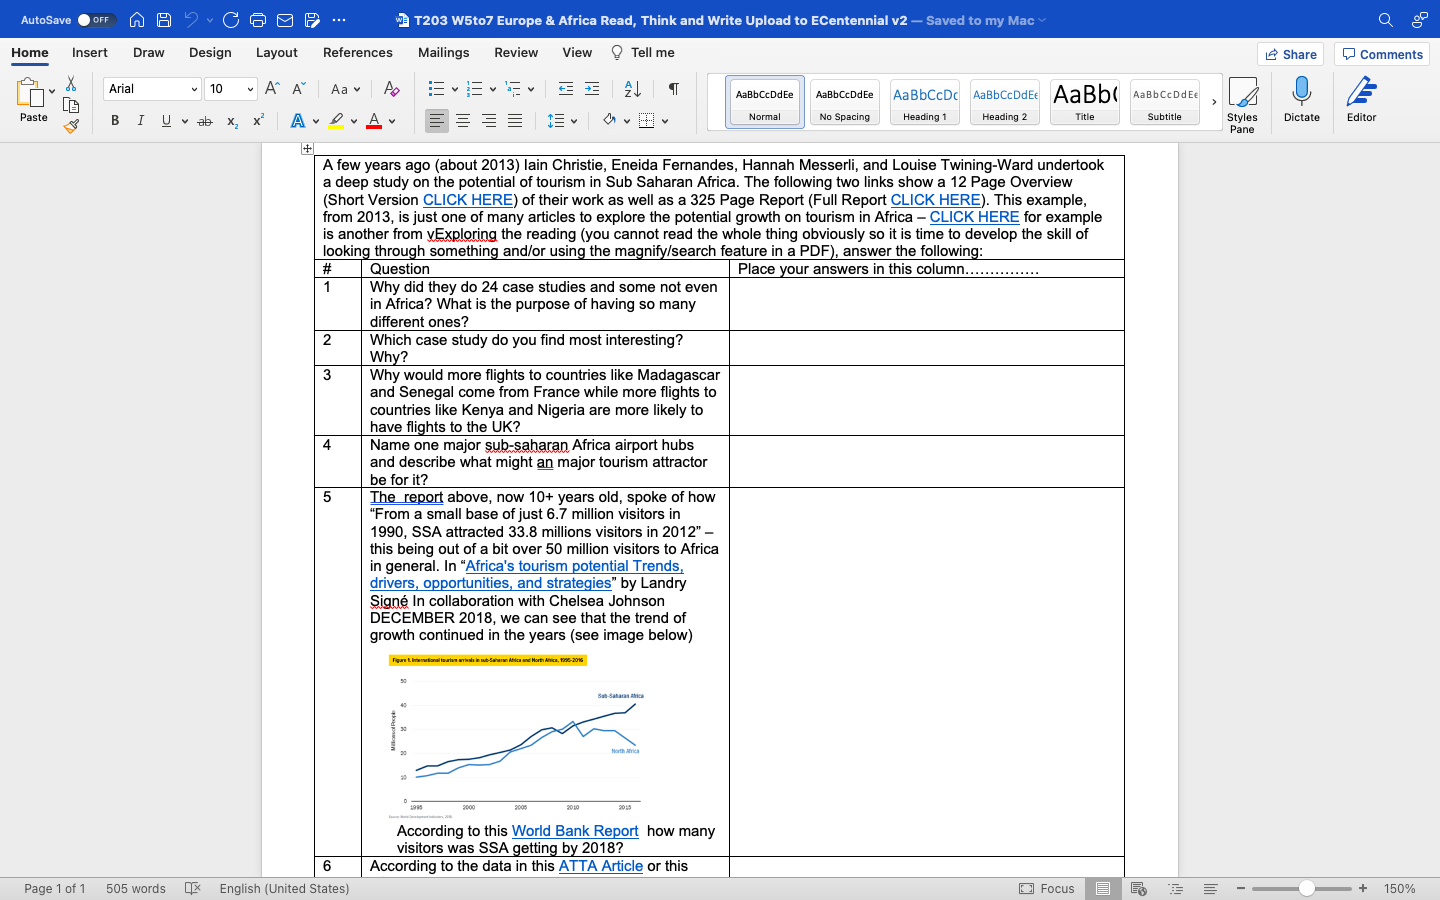1440x900 pixels.
Task: Apply yellow text highlight color
Action: pyautogui.click(x=336, y=121)
